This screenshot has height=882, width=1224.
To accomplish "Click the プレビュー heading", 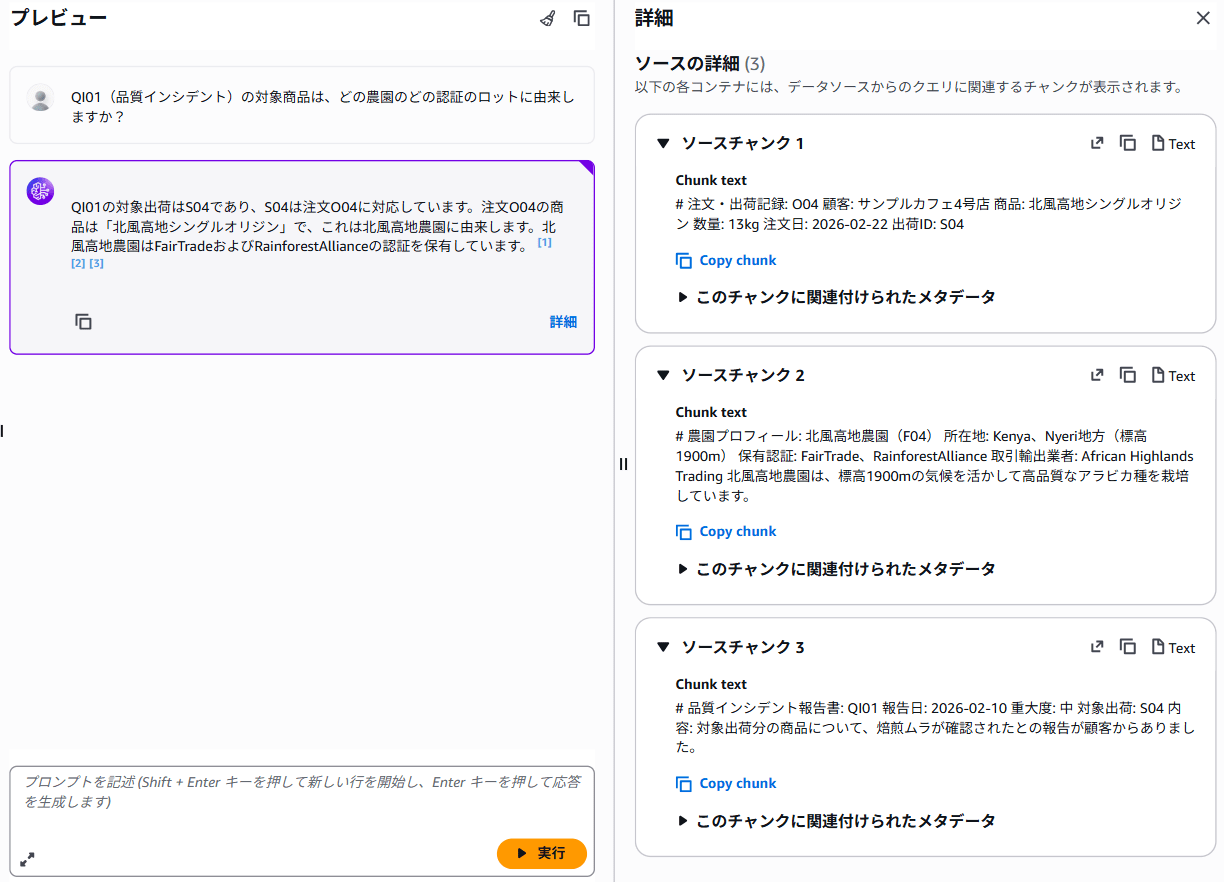I will (x=59, y=17).
